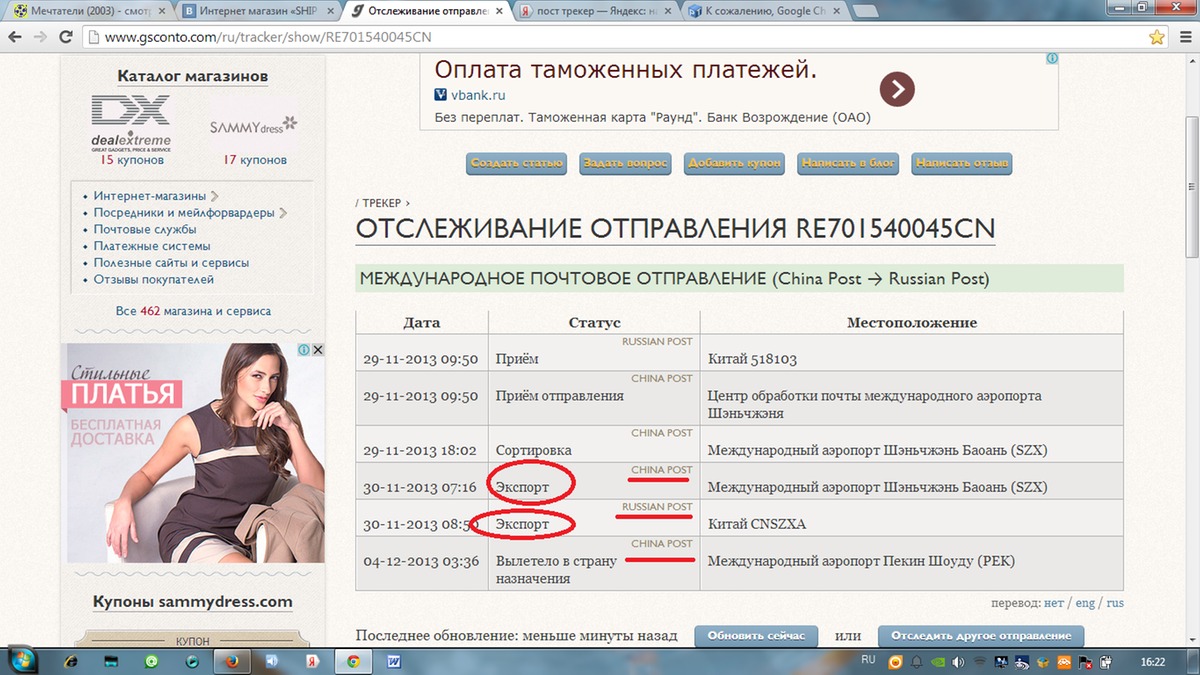The width and height of the screenshot is (1200, 675).
Task: Open Firefox from the taskbar
Action: pos(231,661)
